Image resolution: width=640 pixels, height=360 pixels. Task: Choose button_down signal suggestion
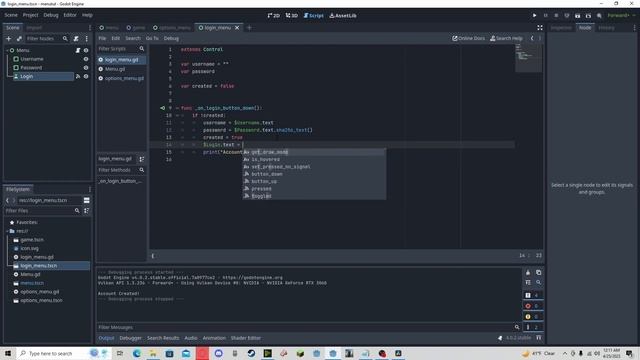tap(314, 174)
